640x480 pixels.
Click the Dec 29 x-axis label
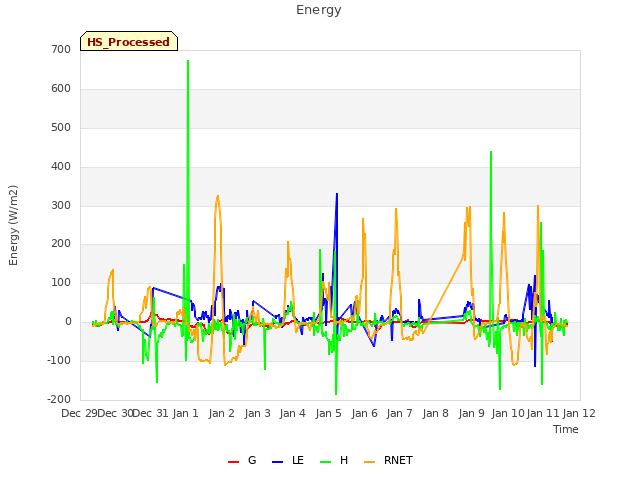pos(80,413)
